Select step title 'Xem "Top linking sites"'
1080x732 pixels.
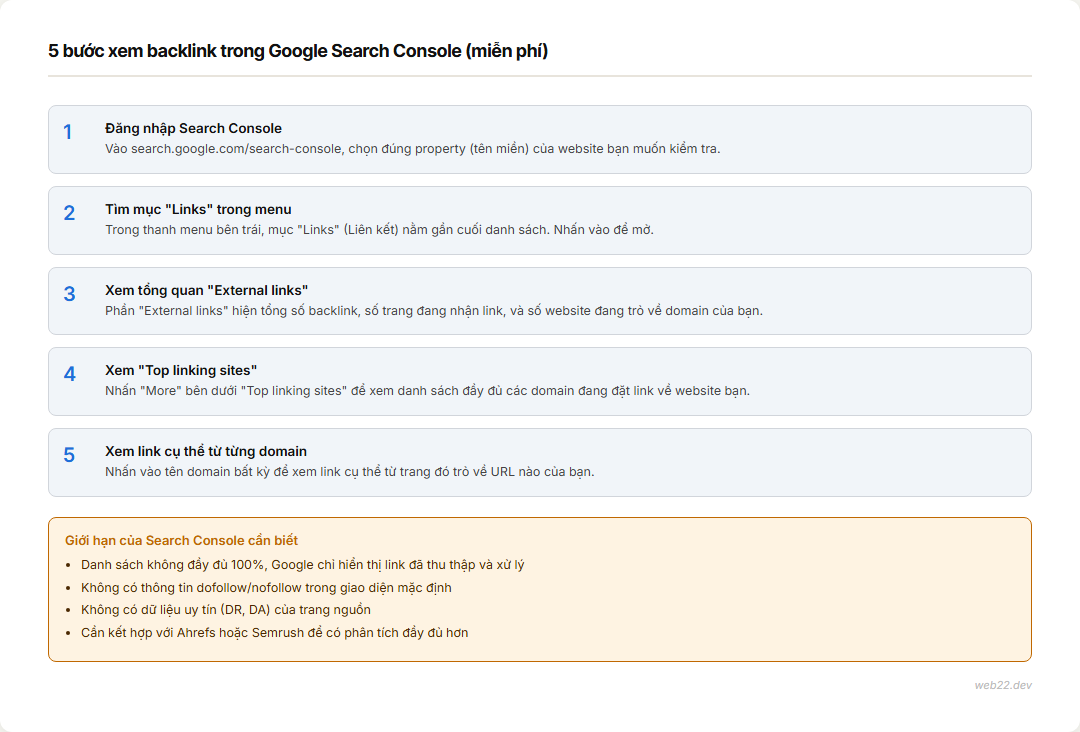pyautogui.click(x=181, y=370)
